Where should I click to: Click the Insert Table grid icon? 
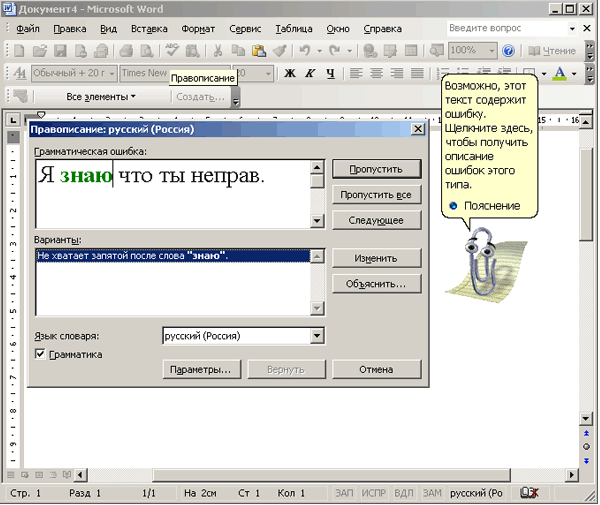[x=411, y=50]
